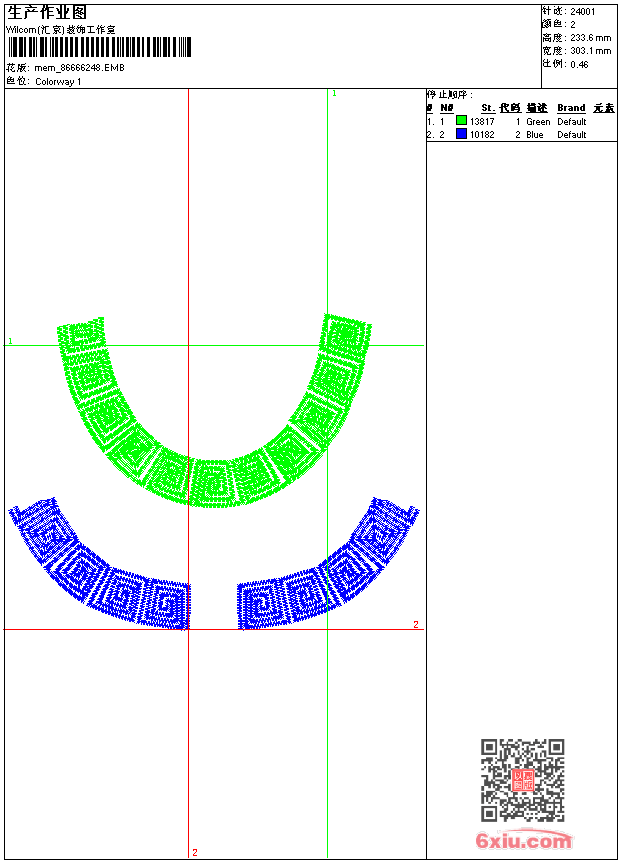620x860 pixels.
Task: Select the barcode under the studio name
Action: point(99,47)
